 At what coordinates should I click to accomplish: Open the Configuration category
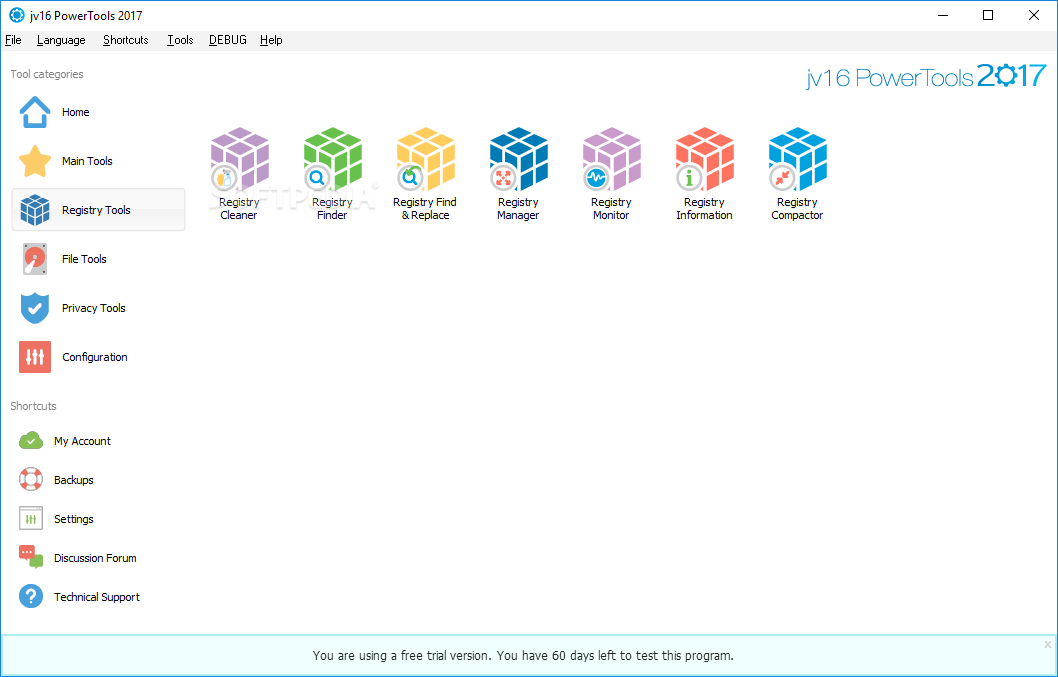pos(99,357)
